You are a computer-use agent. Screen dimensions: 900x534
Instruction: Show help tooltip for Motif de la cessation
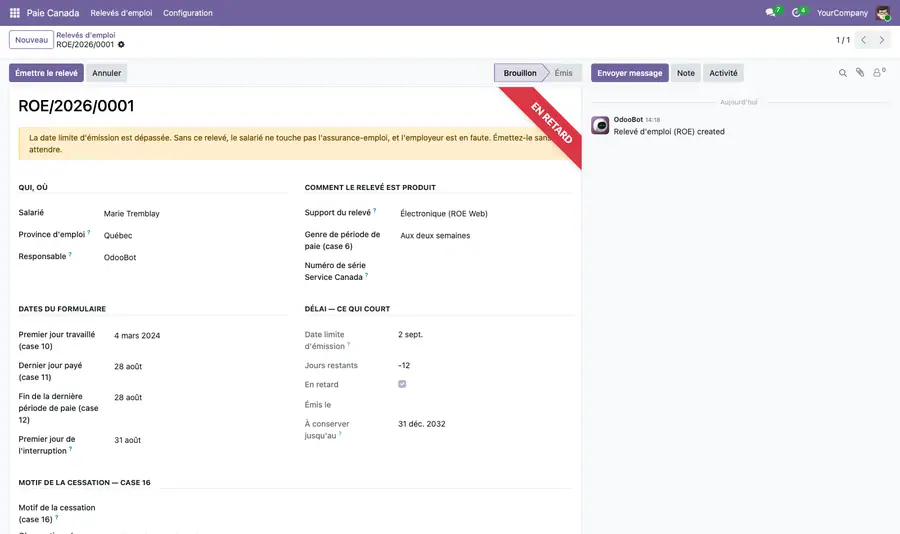[x=56, y=517]
